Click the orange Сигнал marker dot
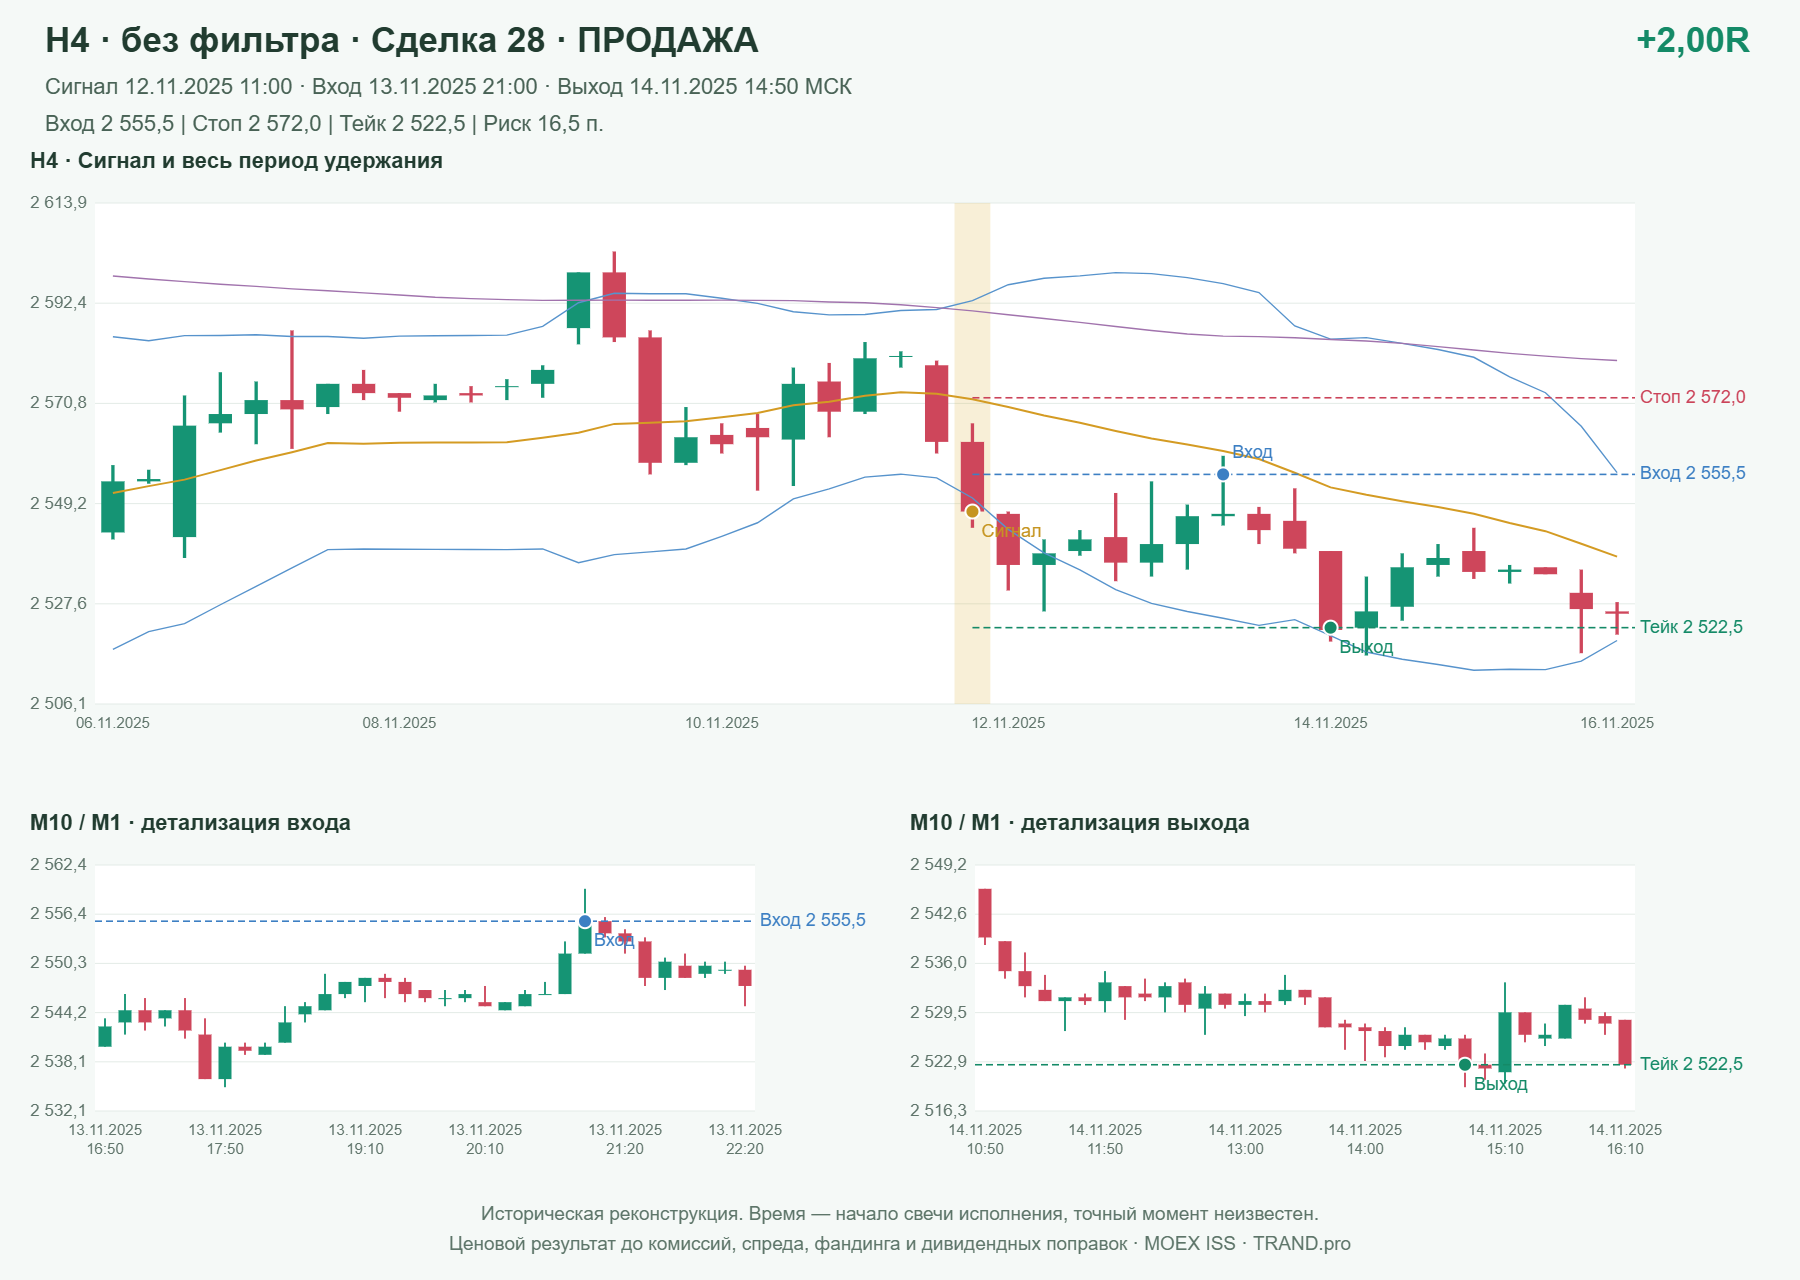Screen dimensions: 1800x1280 click(972, 512)
